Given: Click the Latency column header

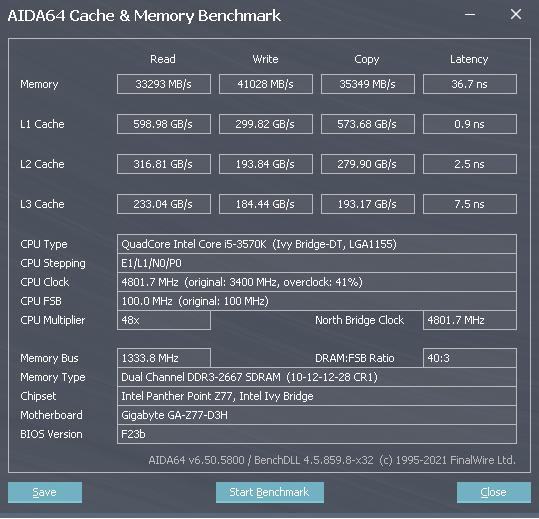Looking at the screenshot, I should (469, 59).
